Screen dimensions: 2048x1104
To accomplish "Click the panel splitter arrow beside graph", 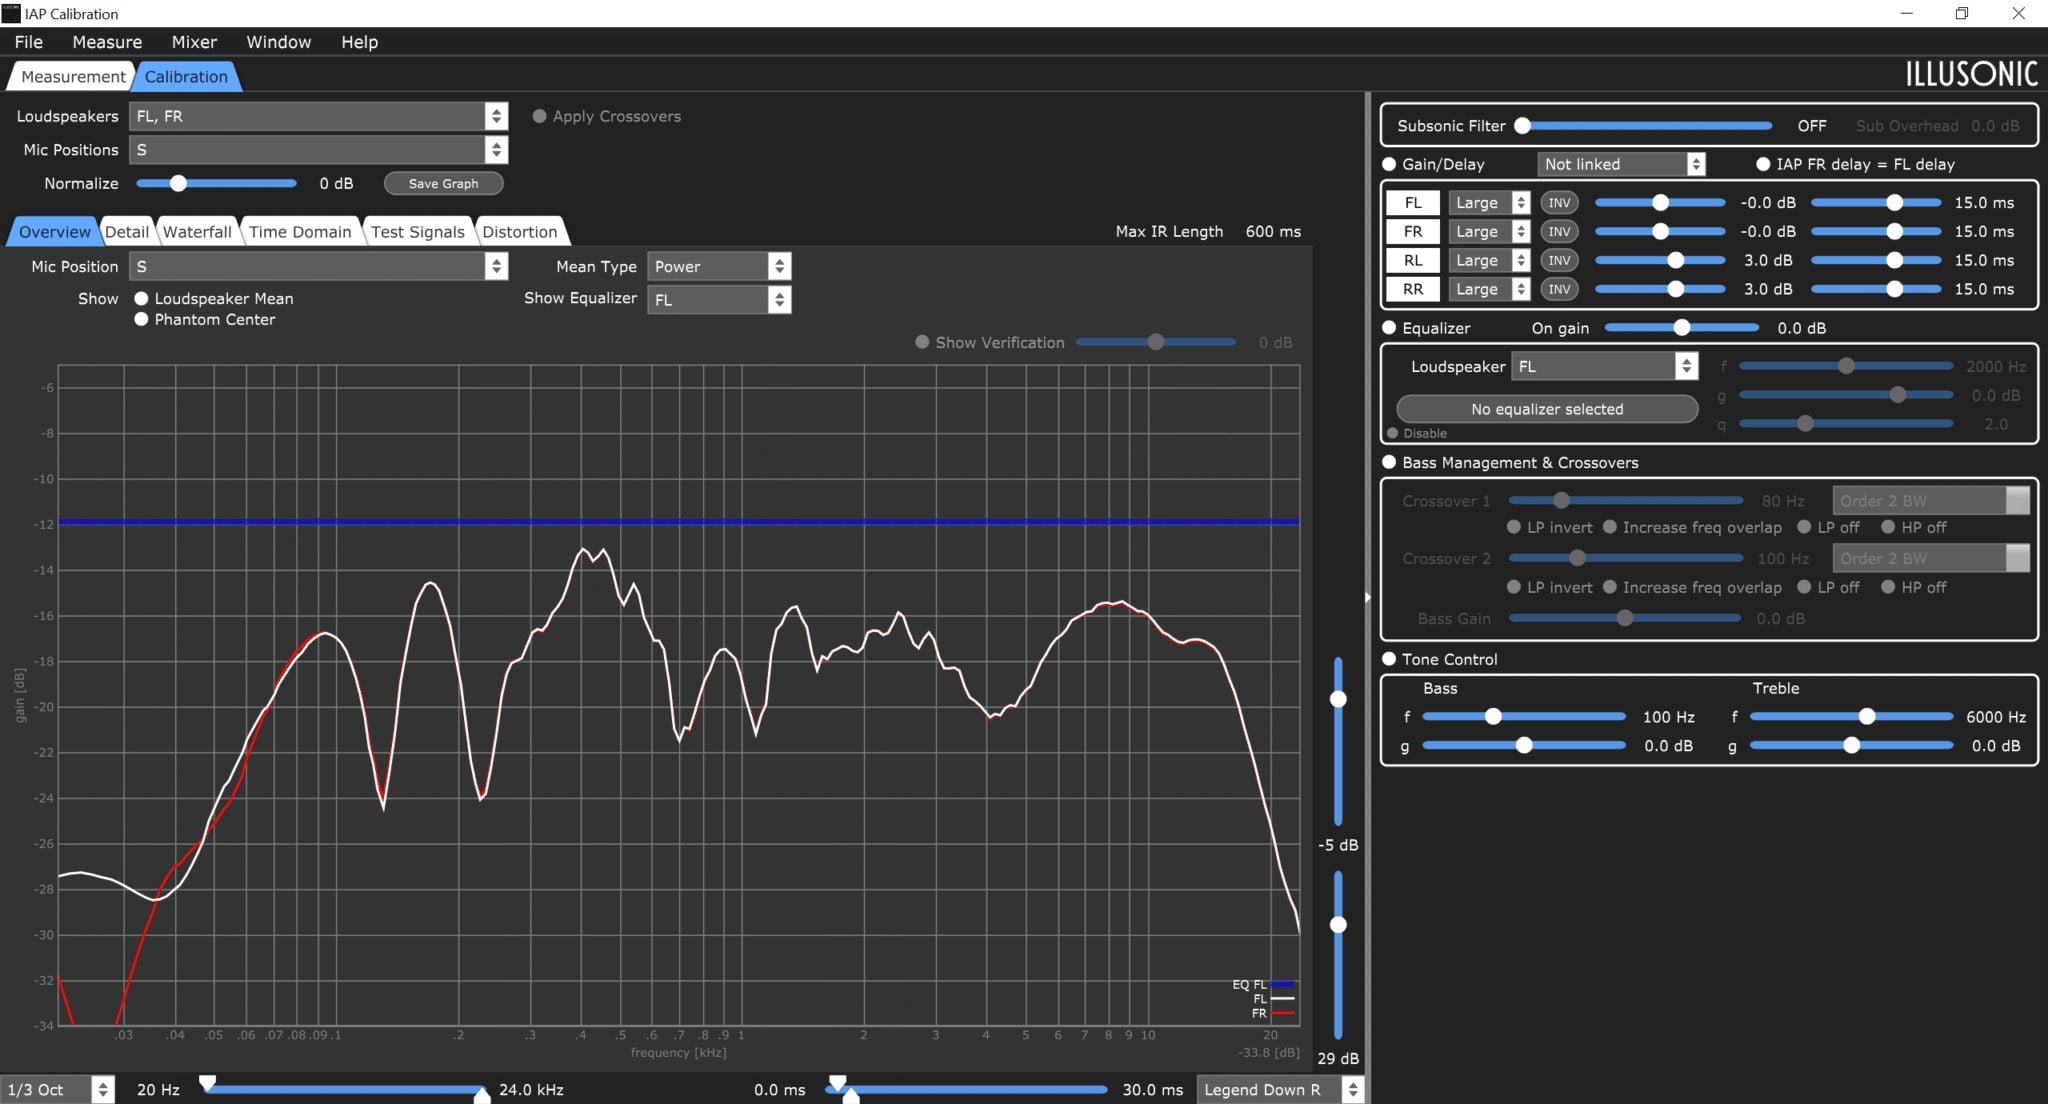I will tap(1367, 597).
